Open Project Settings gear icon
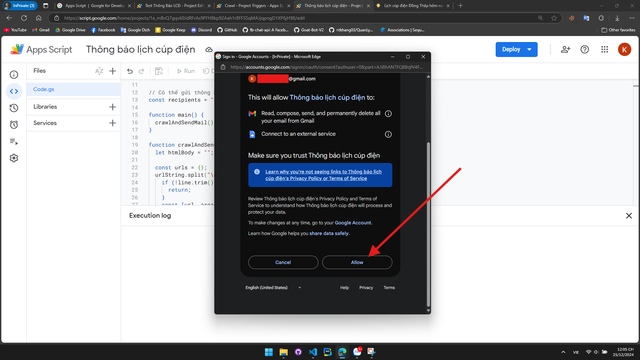Viewport: 640px width, 360px height. tap(14, 158)
